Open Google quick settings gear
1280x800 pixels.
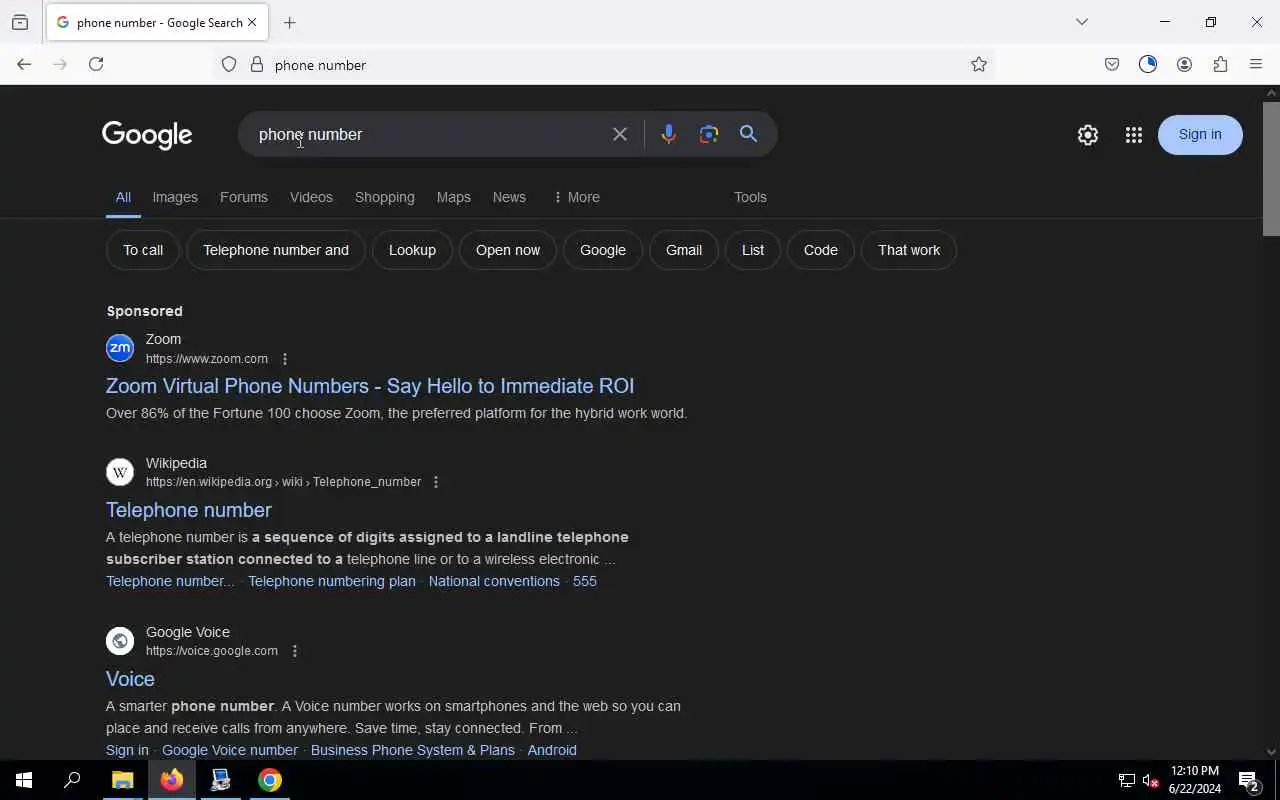pos(1088,135)
